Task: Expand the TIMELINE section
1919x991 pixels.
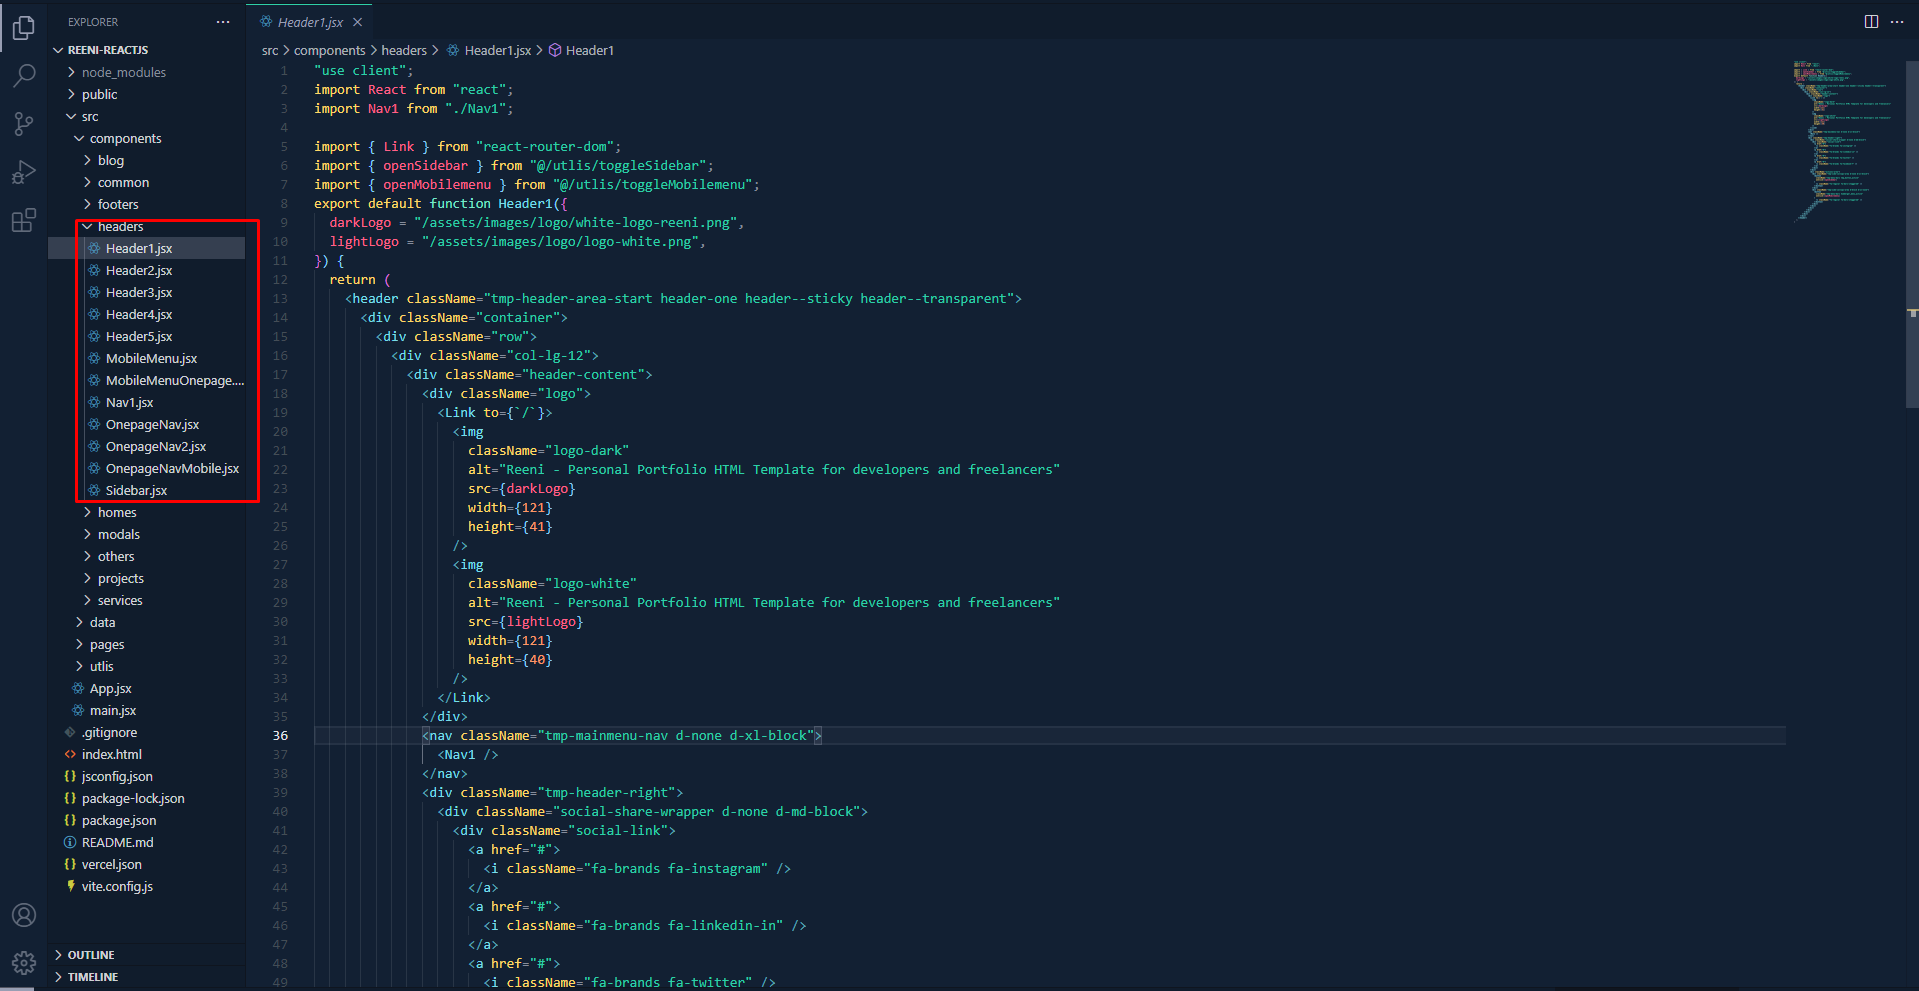Action: 92,977
